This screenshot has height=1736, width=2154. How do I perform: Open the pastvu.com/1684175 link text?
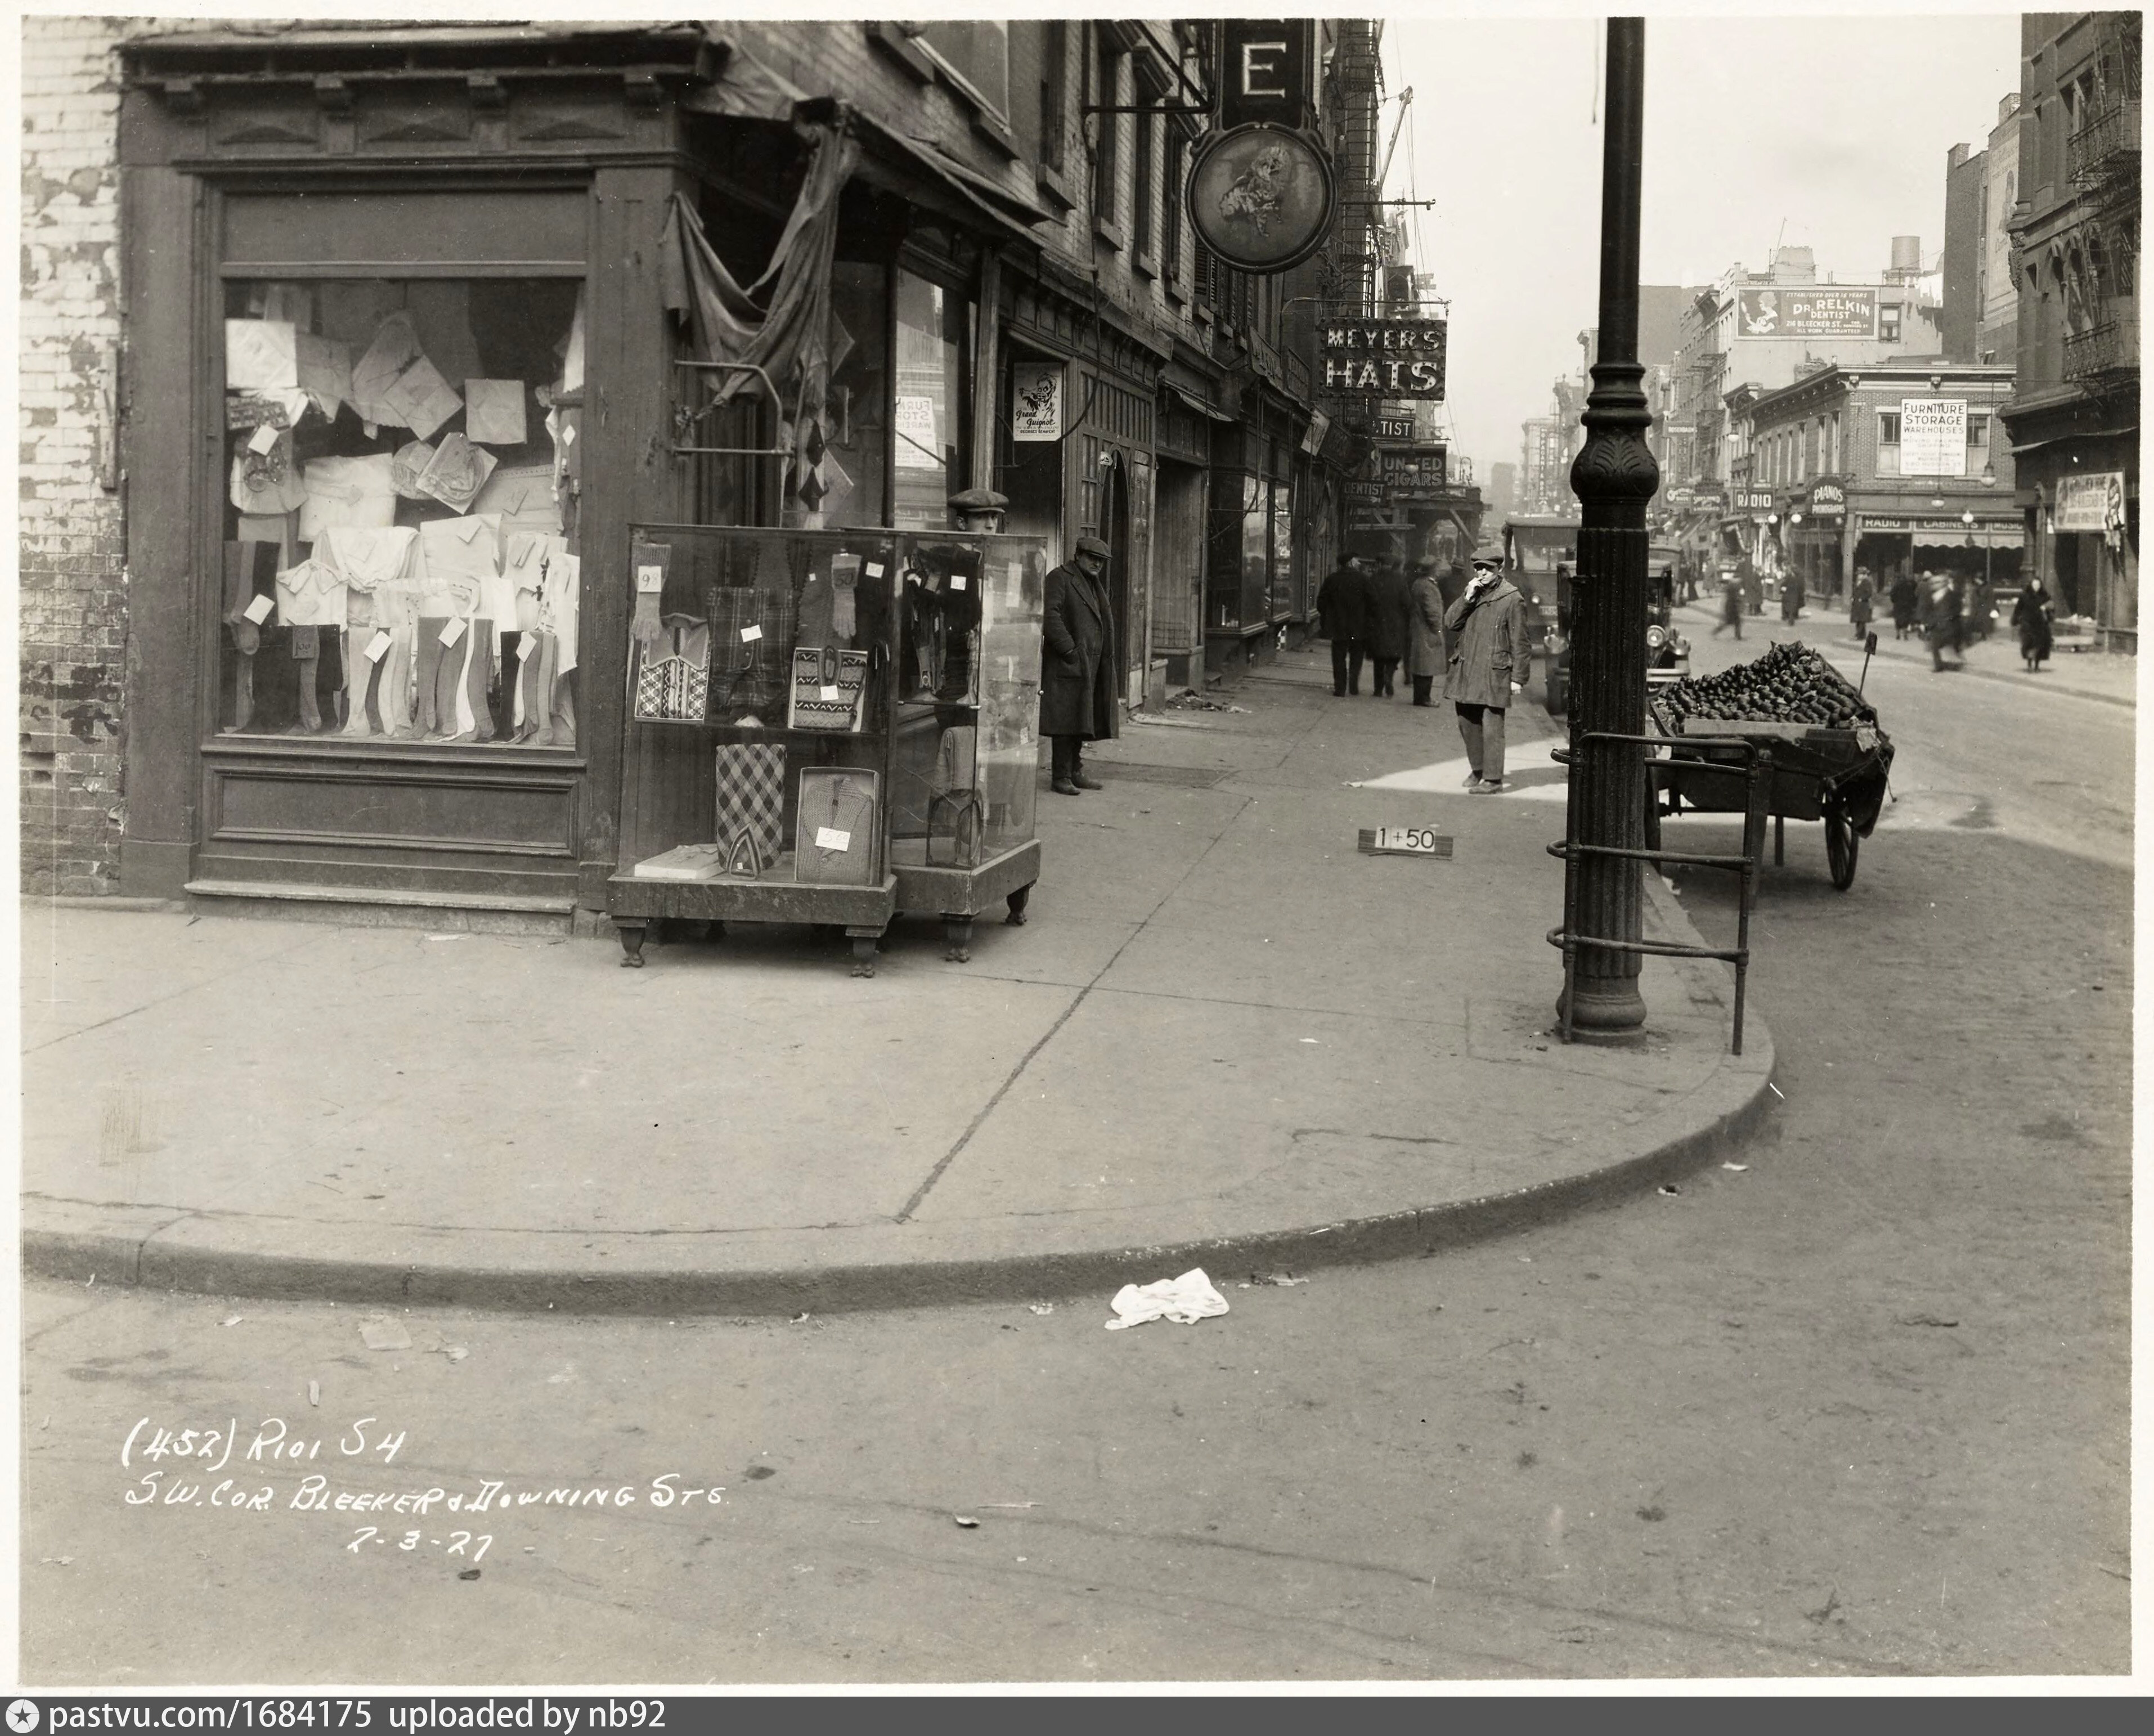point(211,1716)
